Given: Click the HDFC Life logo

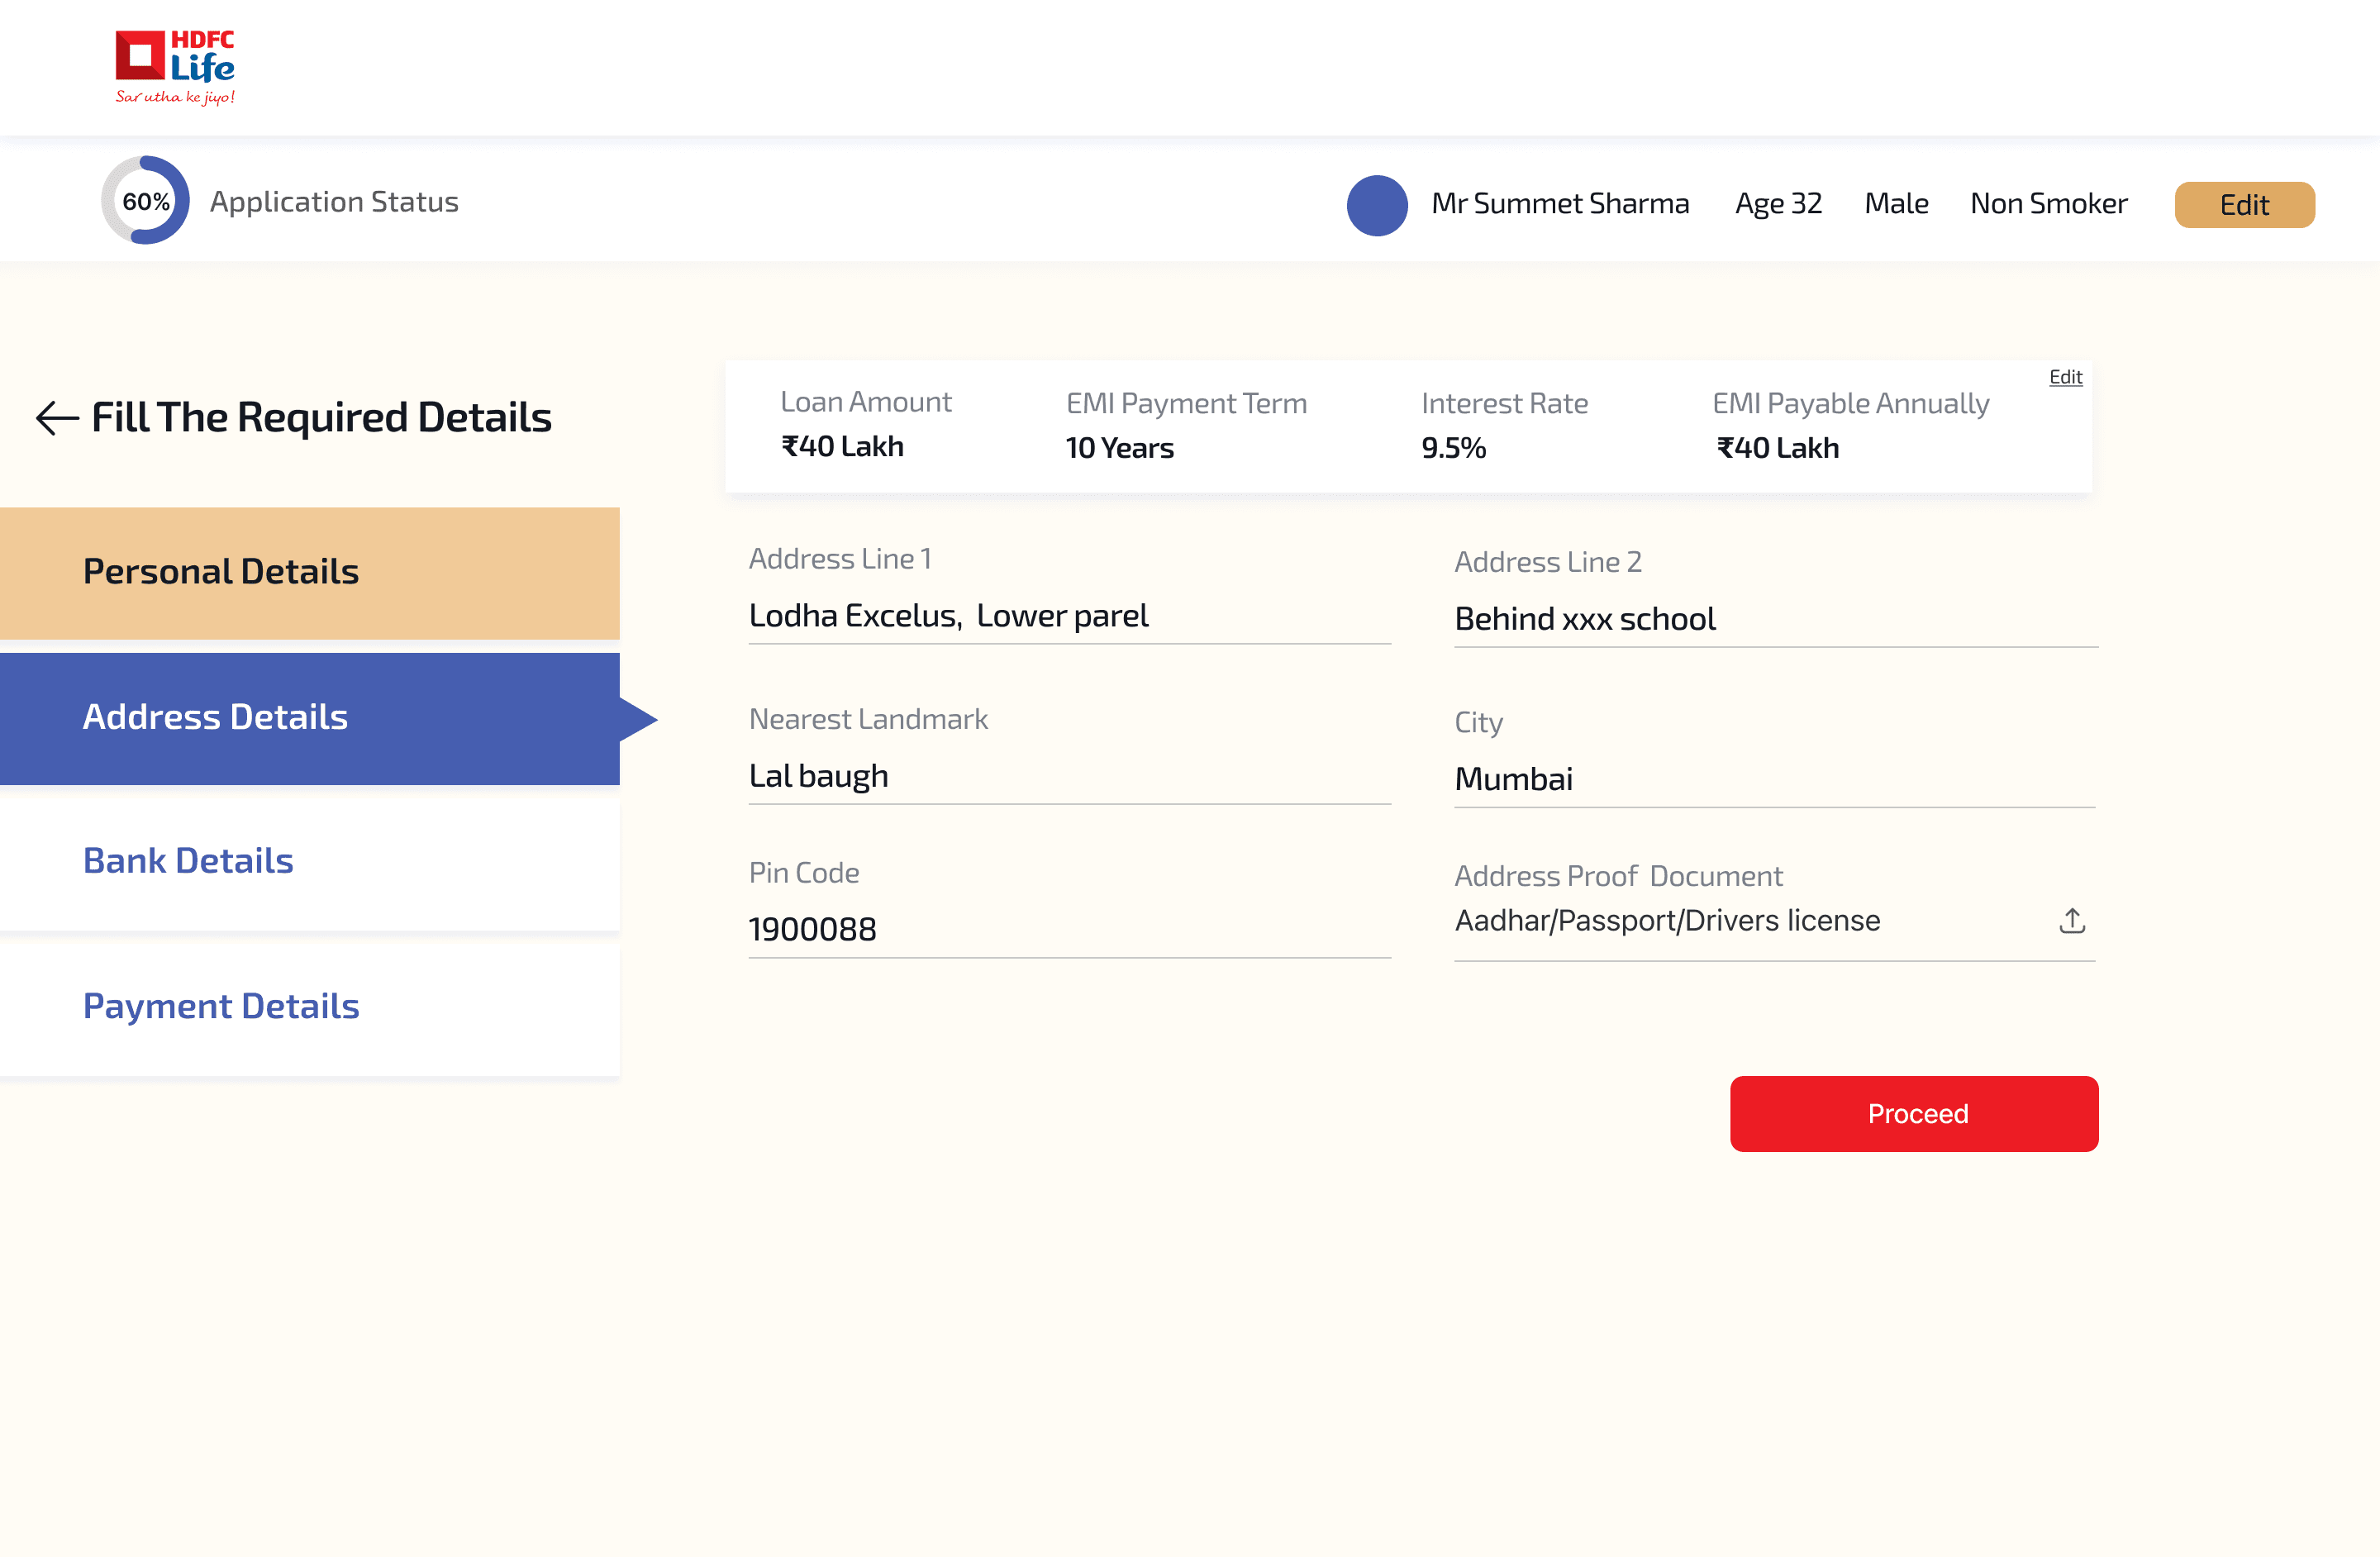Looking at the screenshot, I should click(x=175, y=67).
